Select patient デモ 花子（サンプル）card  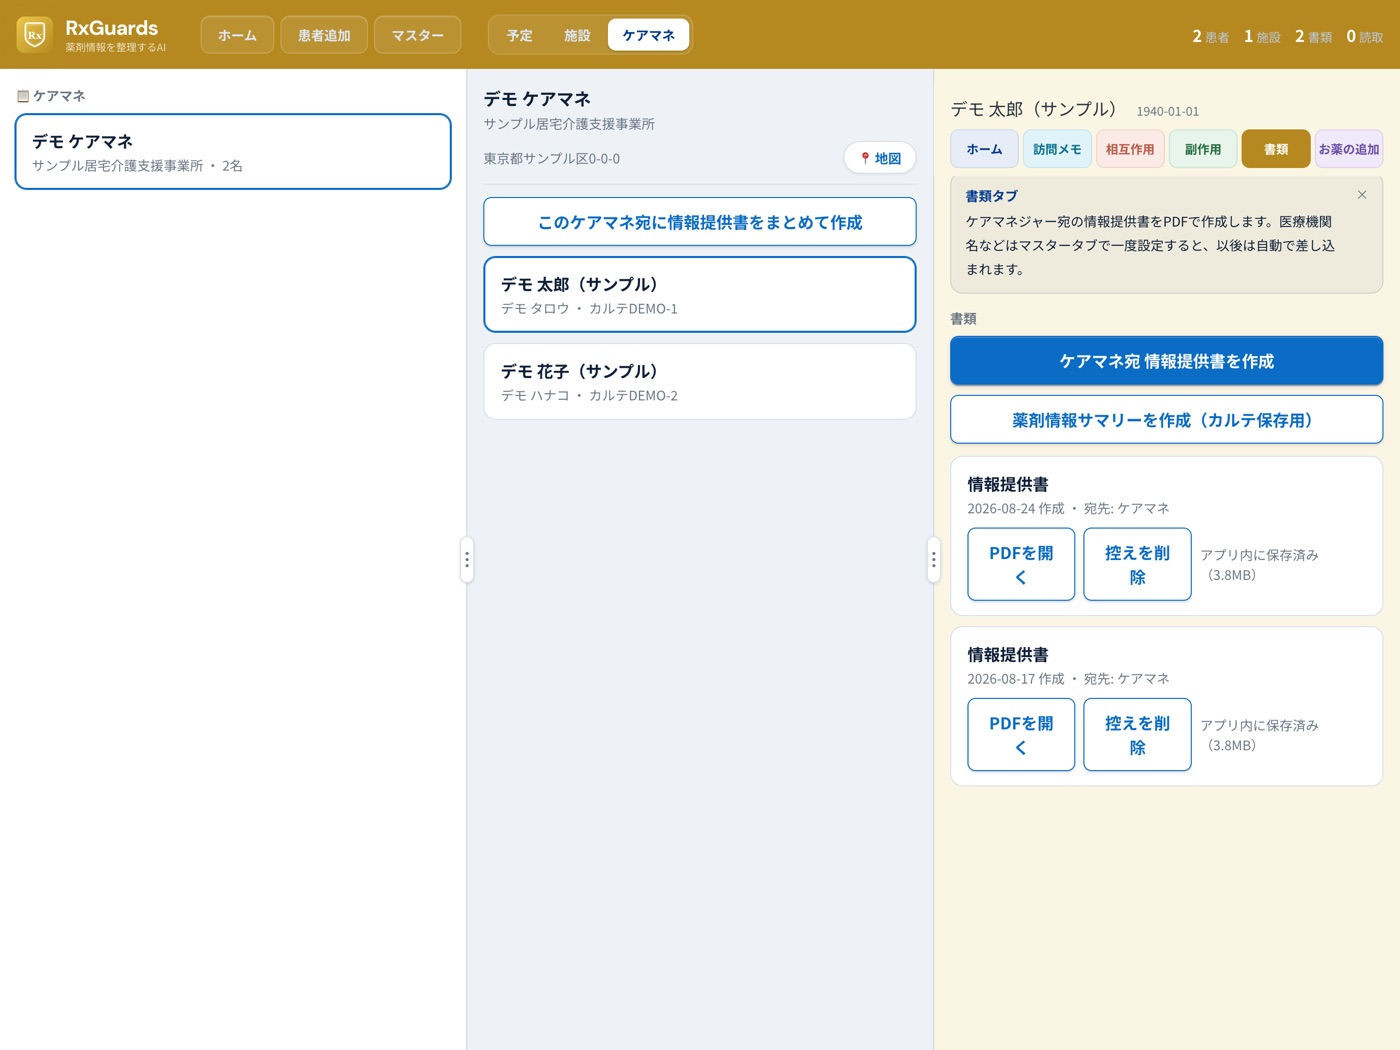pos(700,382)
